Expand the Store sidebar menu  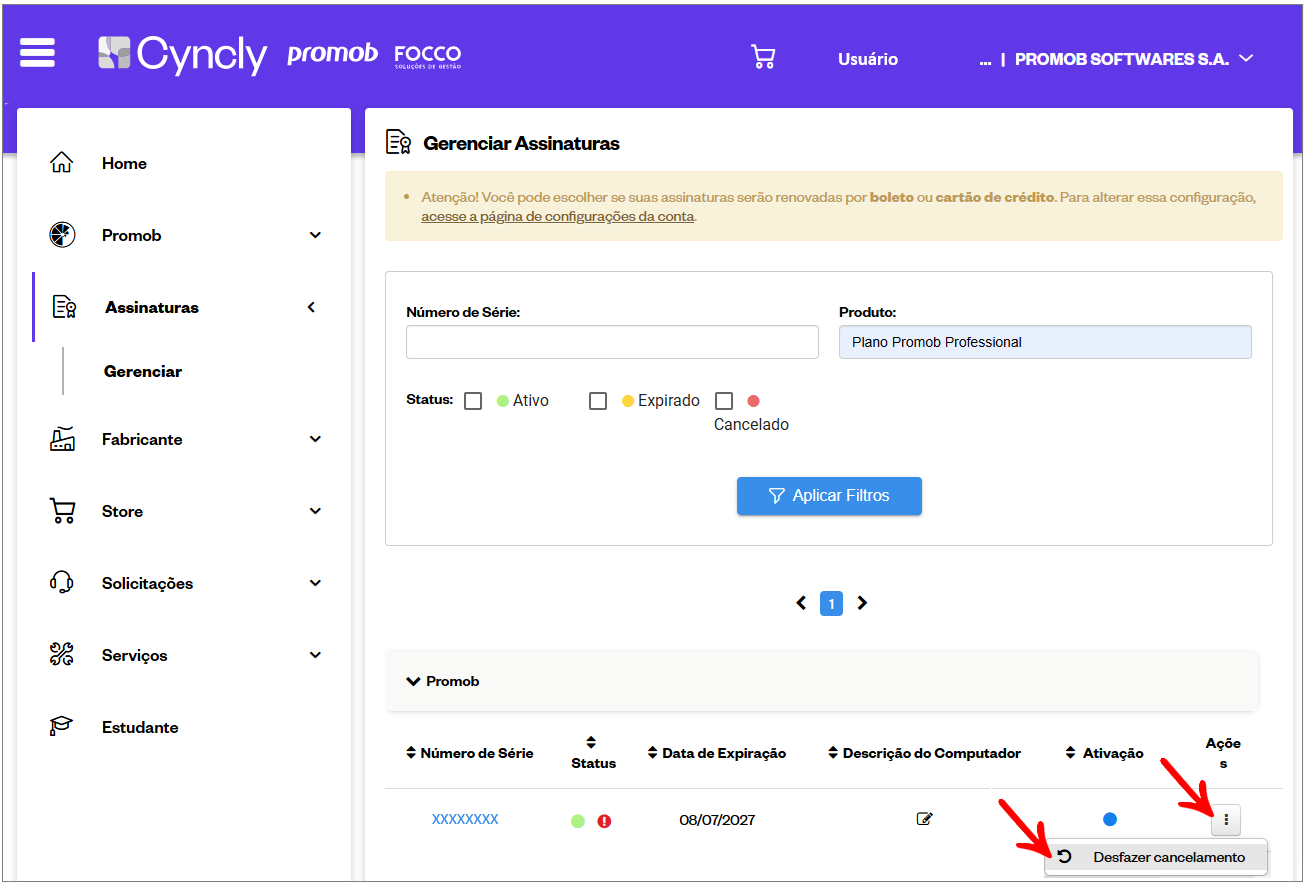pyautogui.click(x=316, y=511)
